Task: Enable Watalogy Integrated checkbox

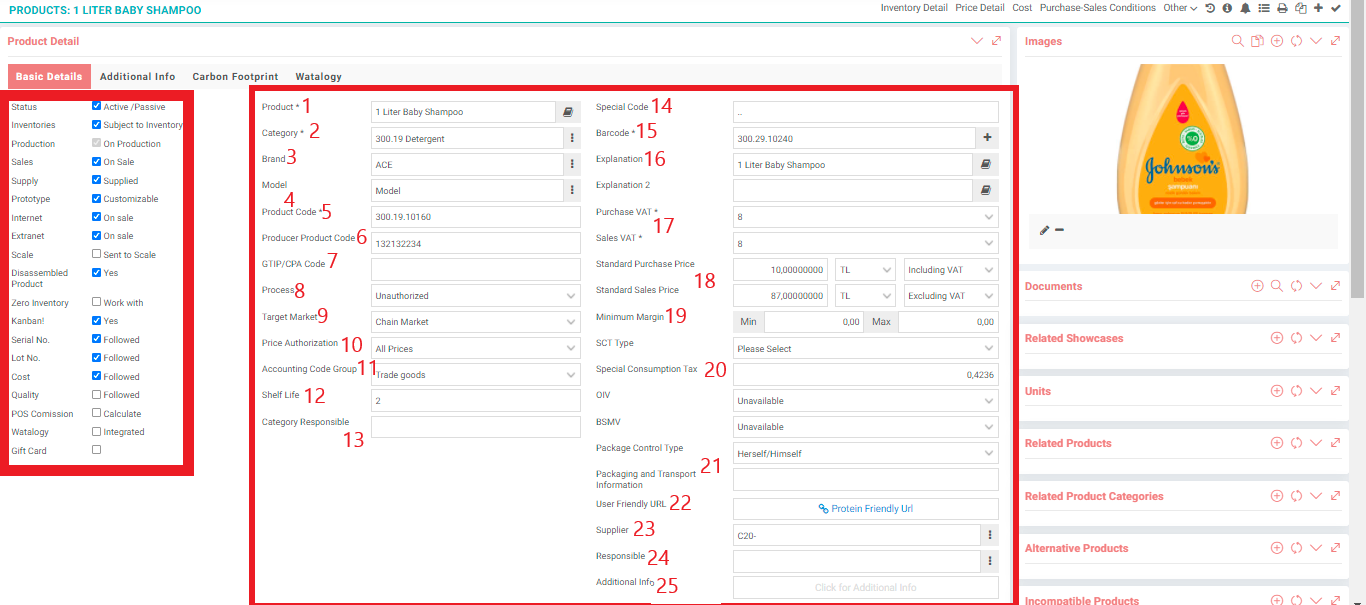Action: [96, 431]
